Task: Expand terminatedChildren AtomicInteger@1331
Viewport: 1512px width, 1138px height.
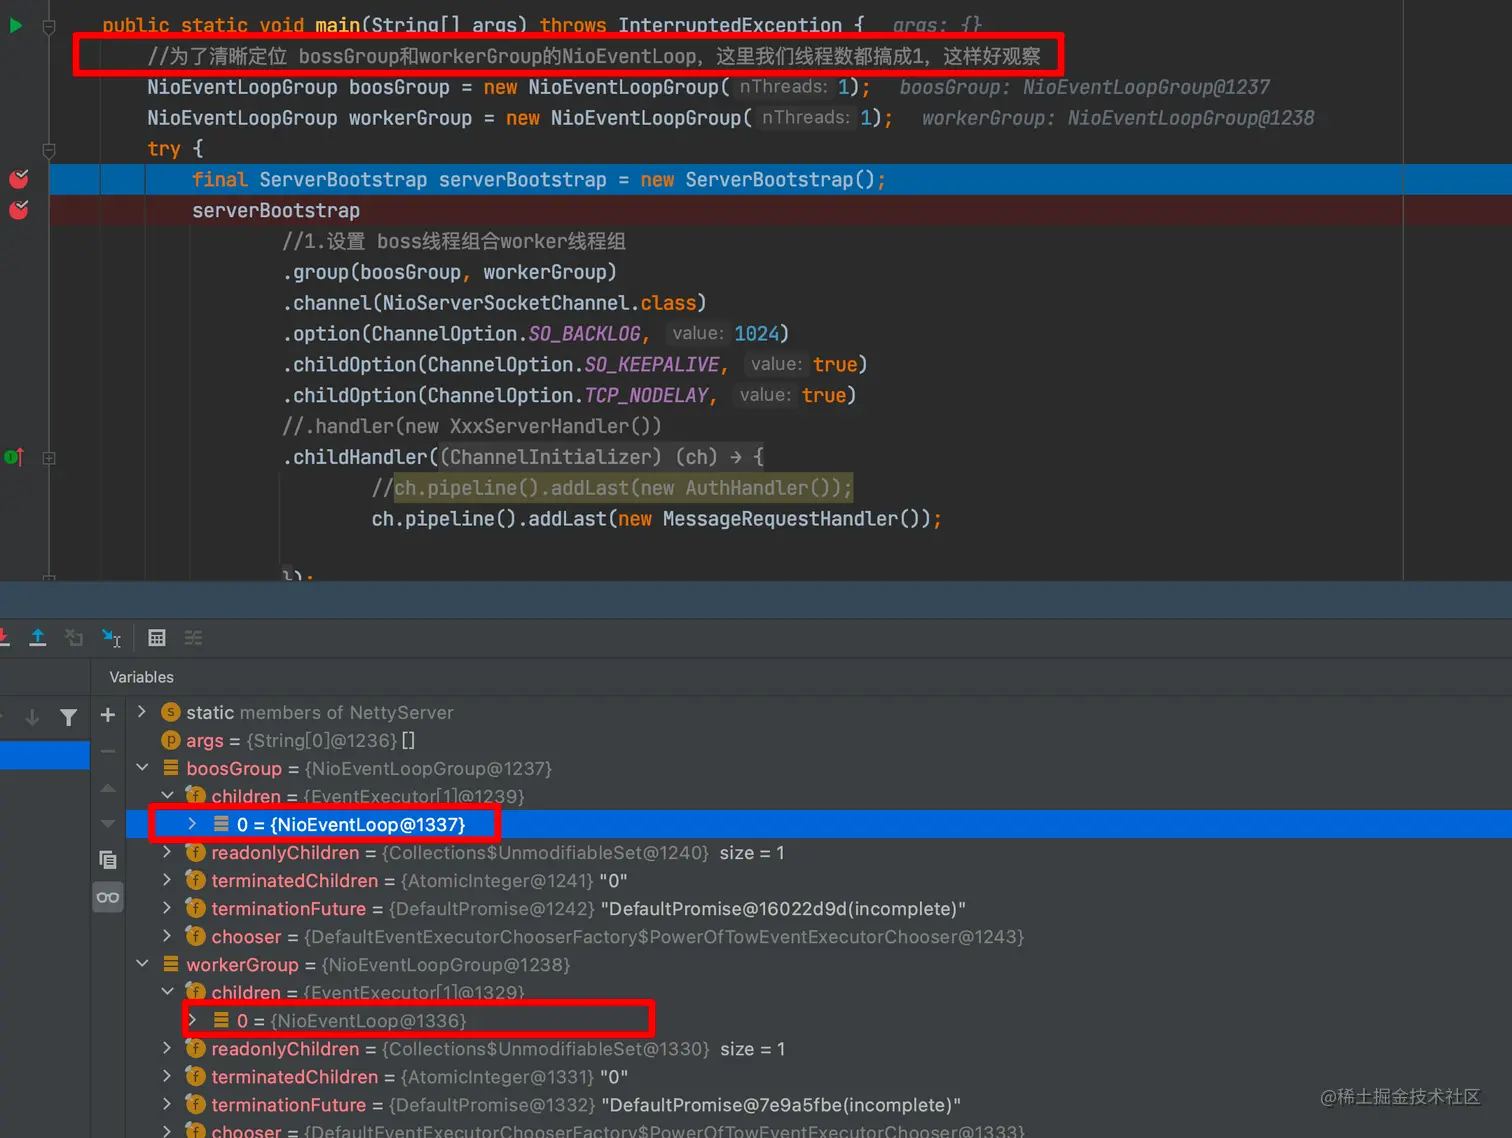Action: click(x=167, y=1076)
